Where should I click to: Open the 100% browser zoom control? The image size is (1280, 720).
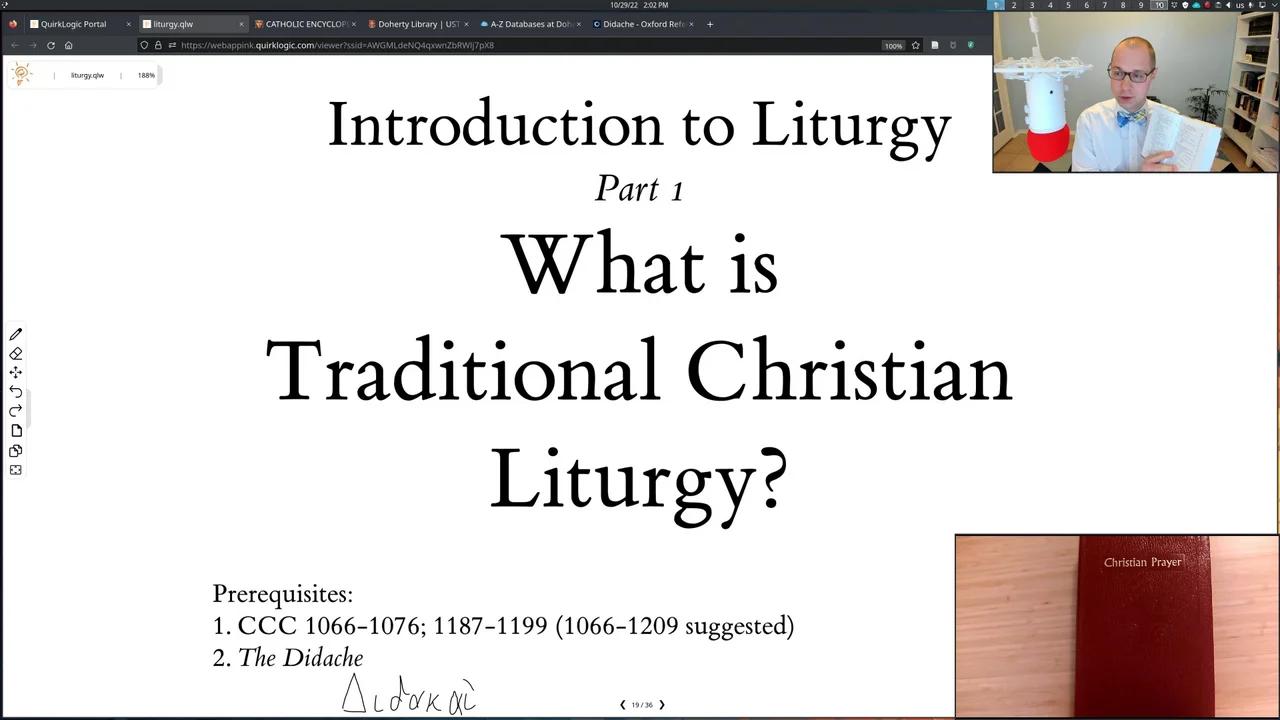tap(893, 45)
